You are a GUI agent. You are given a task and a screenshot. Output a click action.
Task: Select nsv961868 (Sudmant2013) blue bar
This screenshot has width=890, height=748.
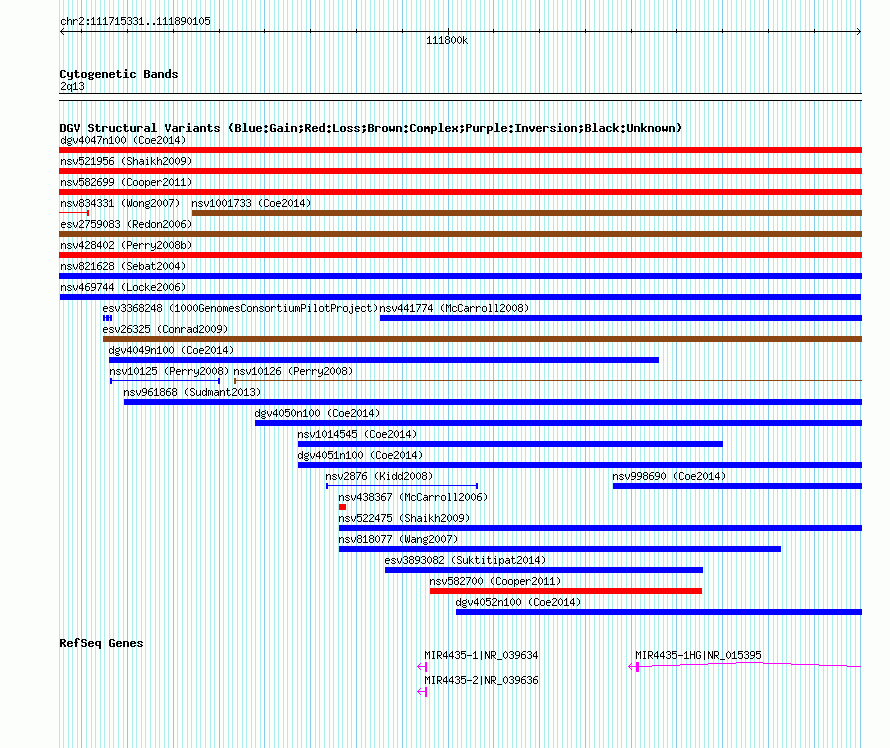click(x=493, y=402)
